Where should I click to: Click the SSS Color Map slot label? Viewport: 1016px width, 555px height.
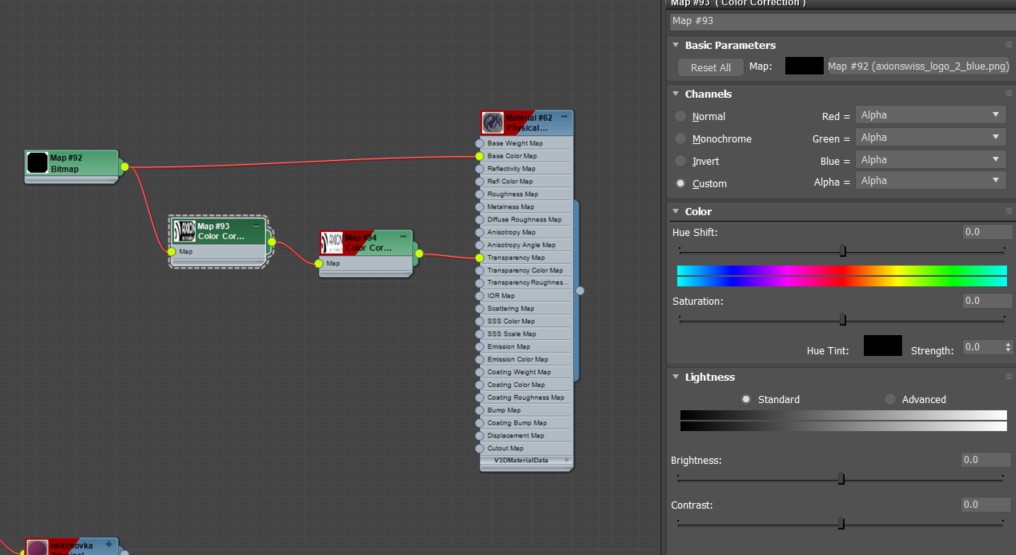coord(511,321)
